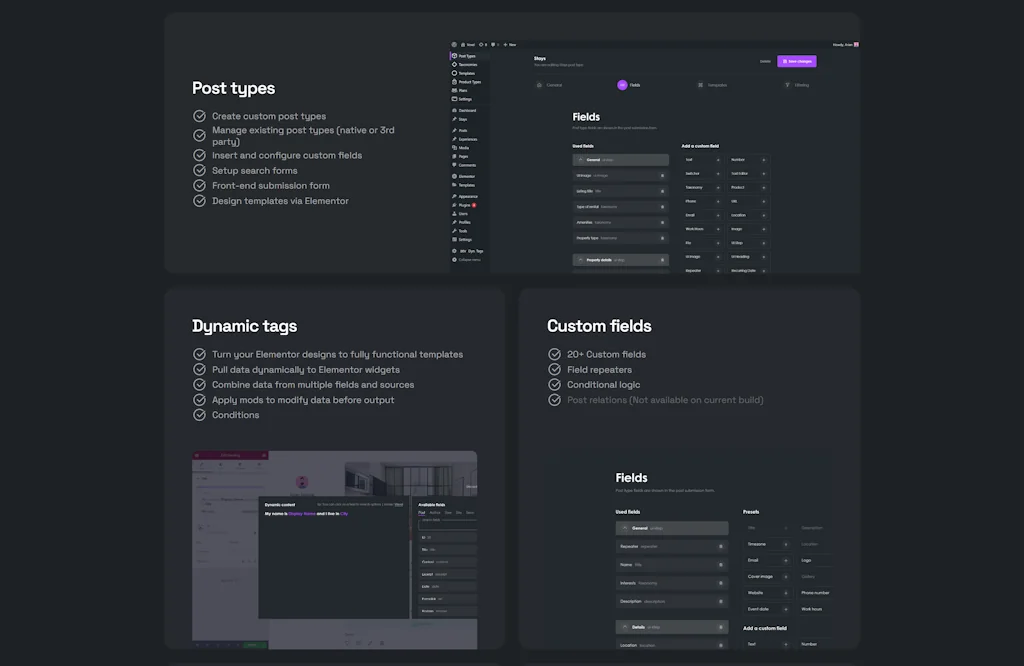This screenshot has height=666, width=1024.
Task: Remove the Repeater field using trash icon
Action: point(721,546)
